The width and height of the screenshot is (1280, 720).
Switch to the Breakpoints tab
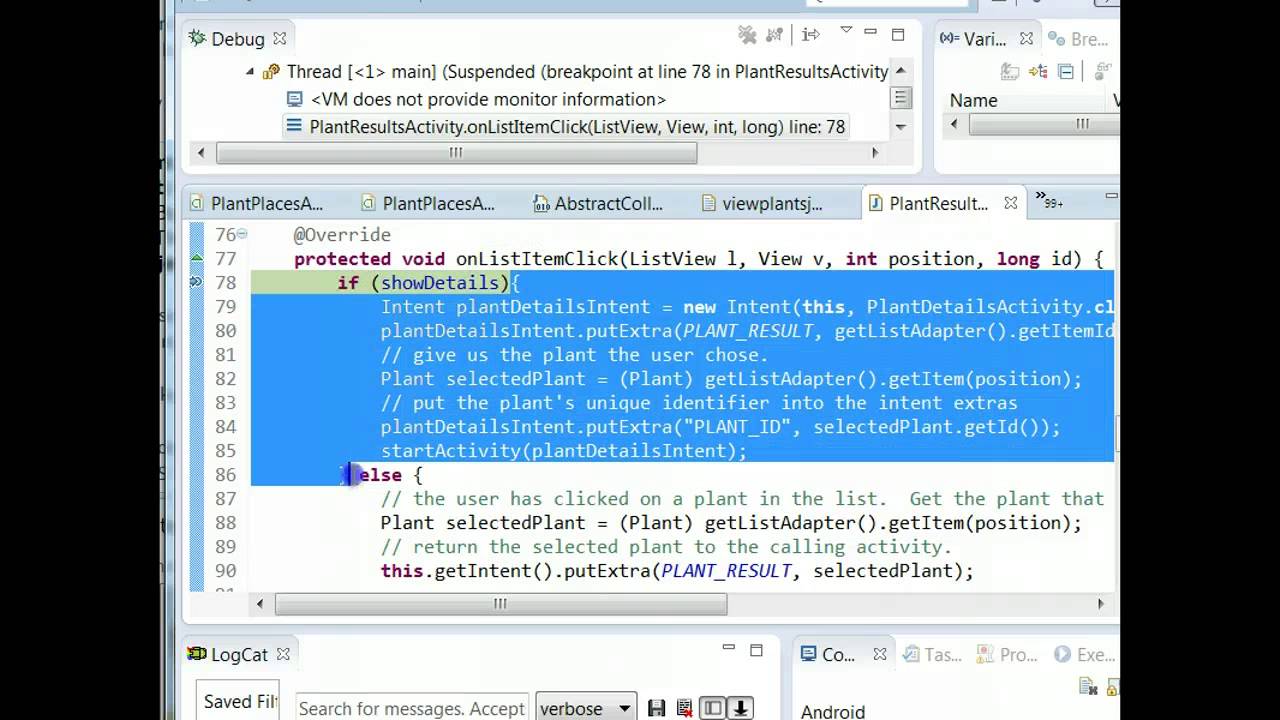(x=1078, y=39)
